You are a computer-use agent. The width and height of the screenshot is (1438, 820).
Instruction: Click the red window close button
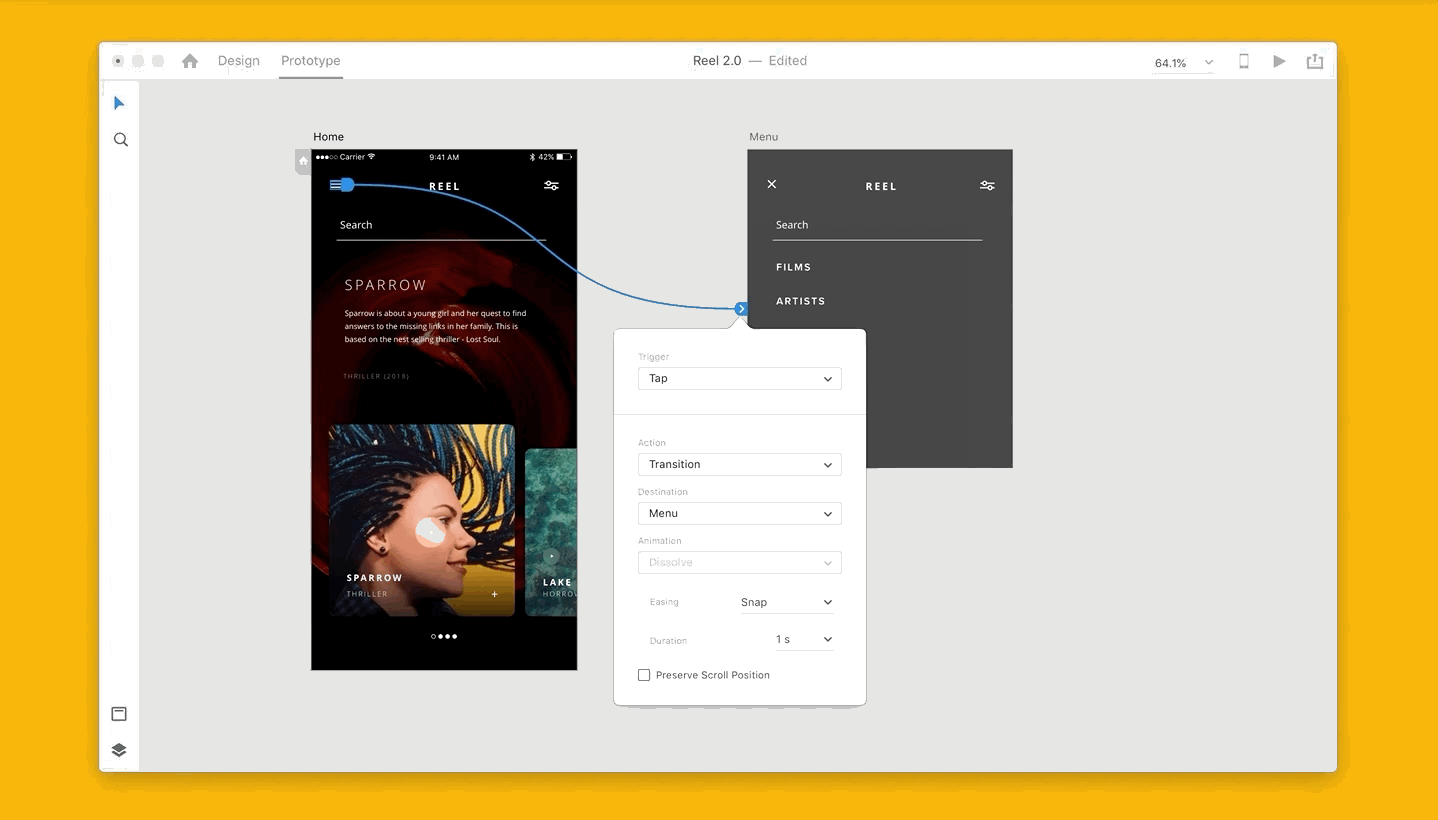coord(118,61)
